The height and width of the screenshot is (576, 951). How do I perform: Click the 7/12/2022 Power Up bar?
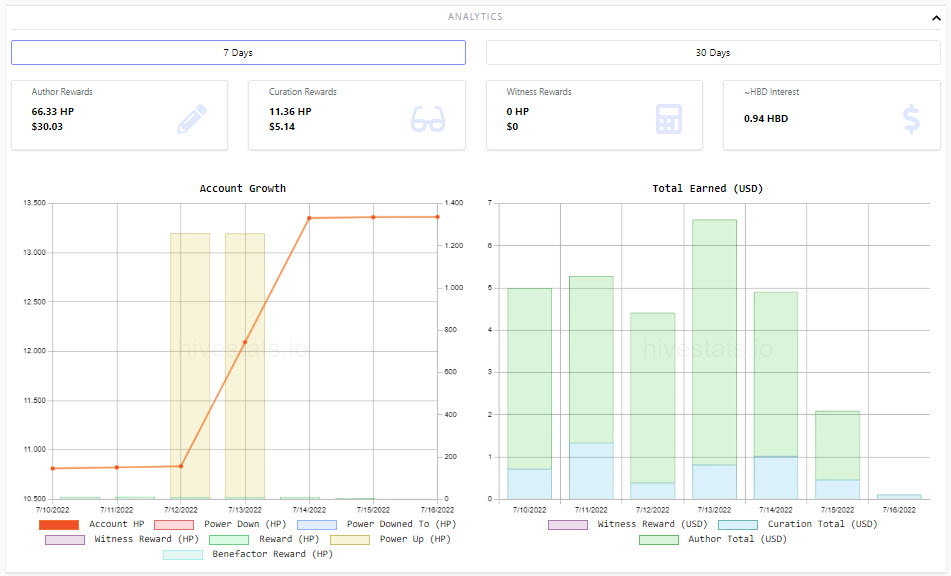190,366
